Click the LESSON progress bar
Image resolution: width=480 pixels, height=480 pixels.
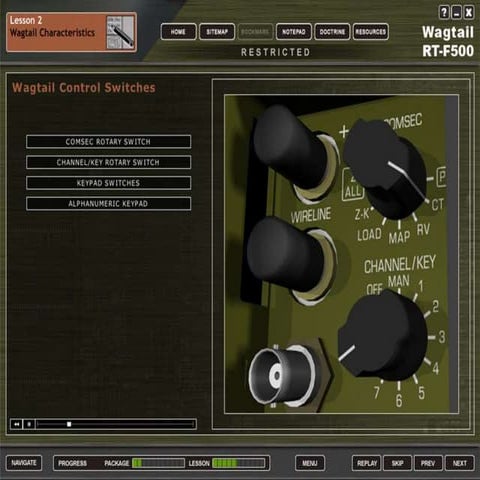tap(239, 463)
